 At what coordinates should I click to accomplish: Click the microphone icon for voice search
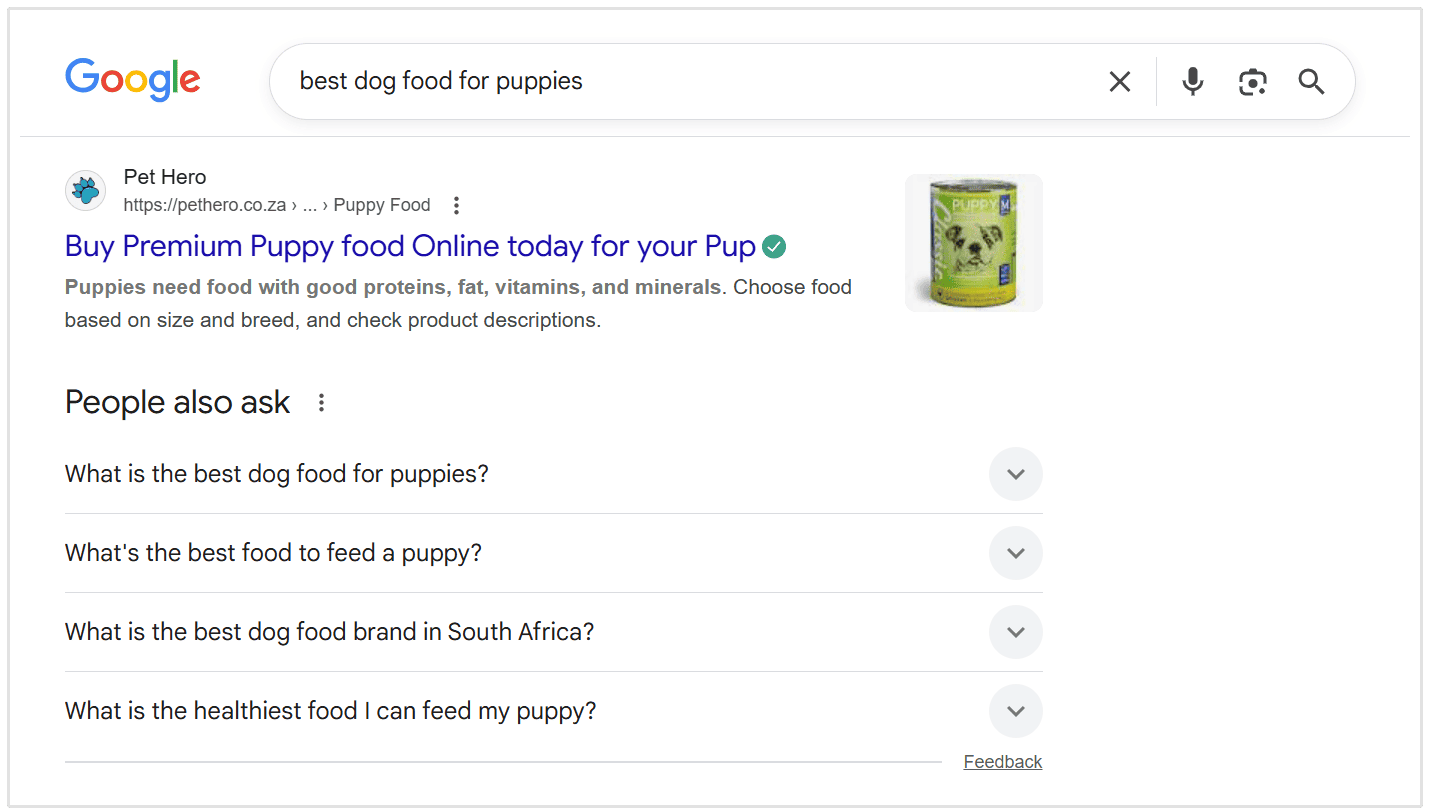pyautogui.click(x=1192, y=81)
